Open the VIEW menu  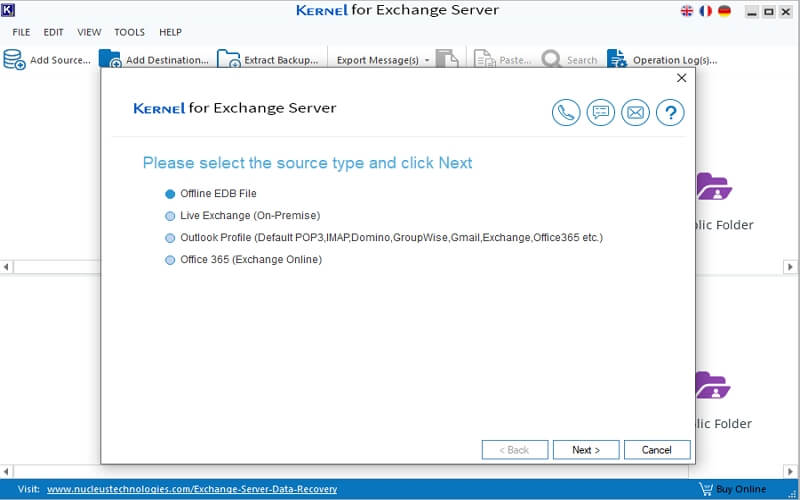pyautogui.click(x=89, y=32)
